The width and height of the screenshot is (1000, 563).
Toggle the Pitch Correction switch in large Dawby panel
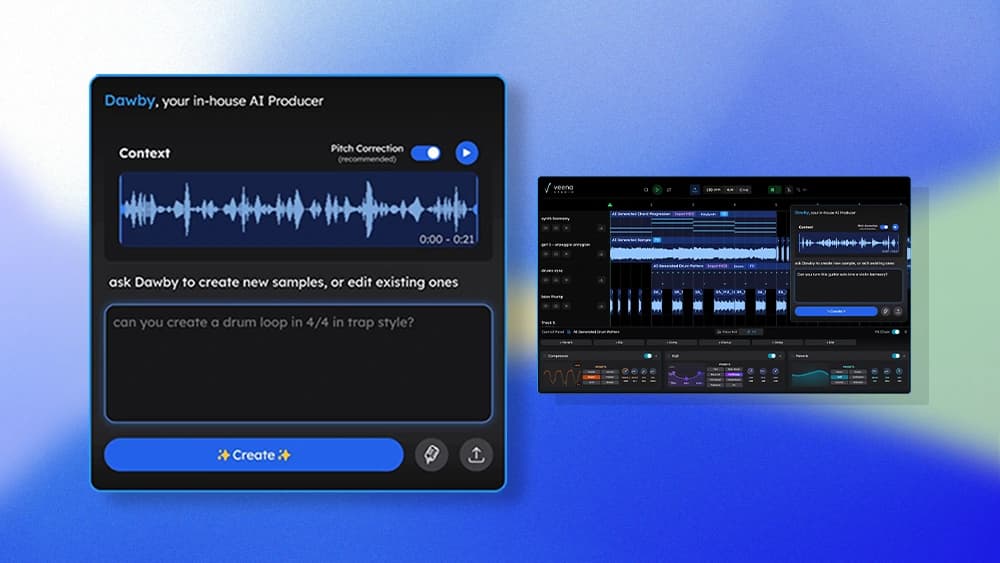pos(425,153)
